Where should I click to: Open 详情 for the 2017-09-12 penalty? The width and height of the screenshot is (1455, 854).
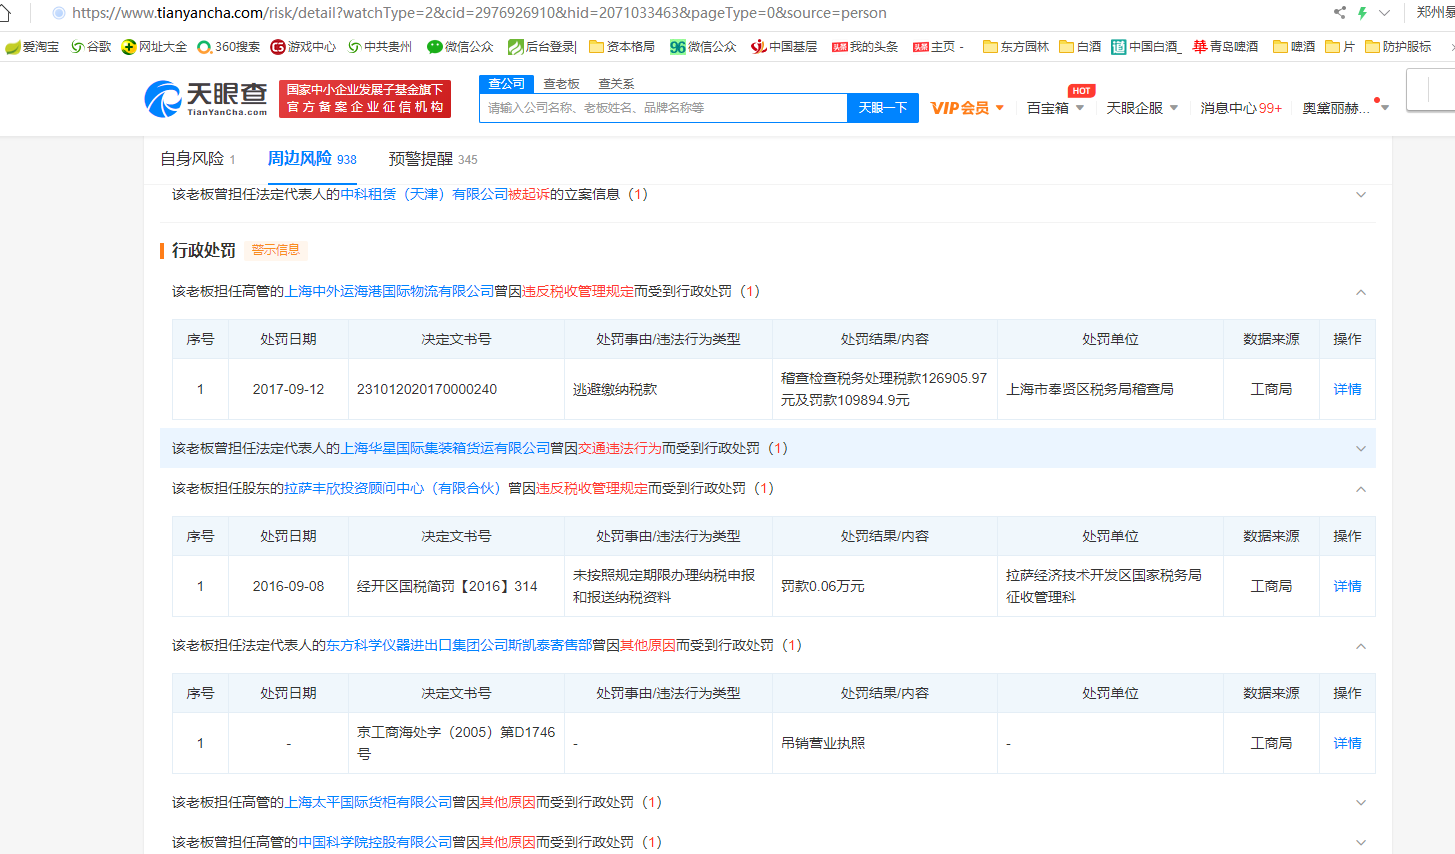point(1347,389)
